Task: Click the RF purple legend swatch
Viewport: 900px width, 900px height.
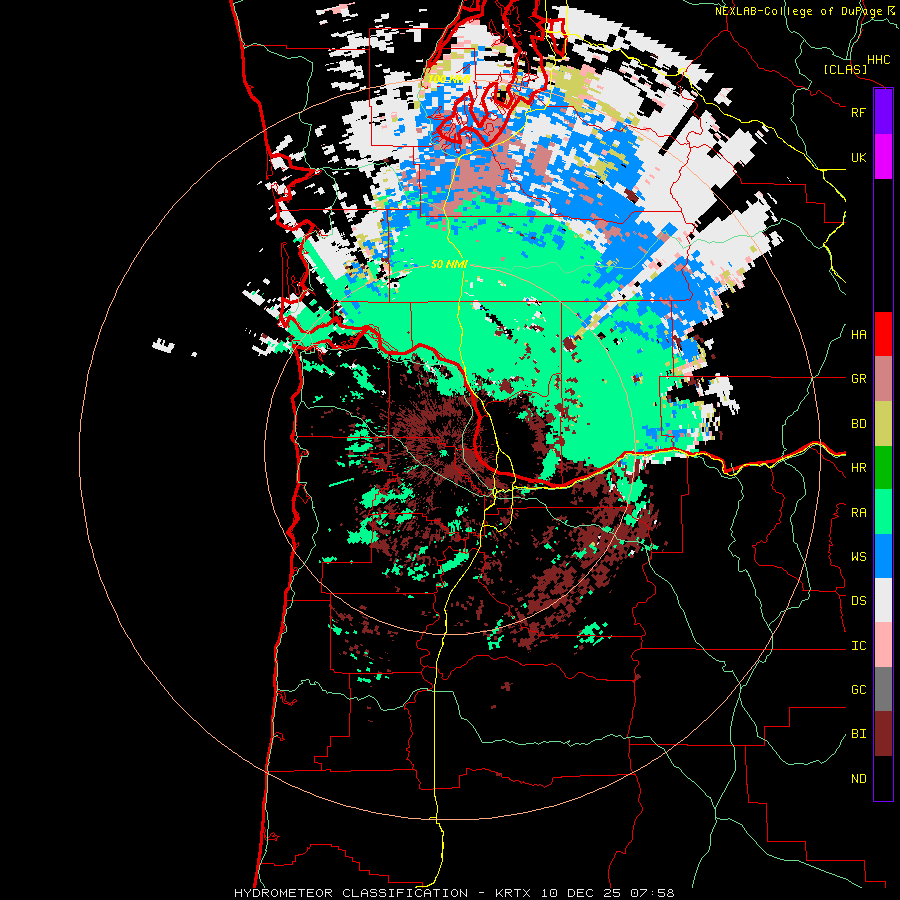Action: [883, 112]
